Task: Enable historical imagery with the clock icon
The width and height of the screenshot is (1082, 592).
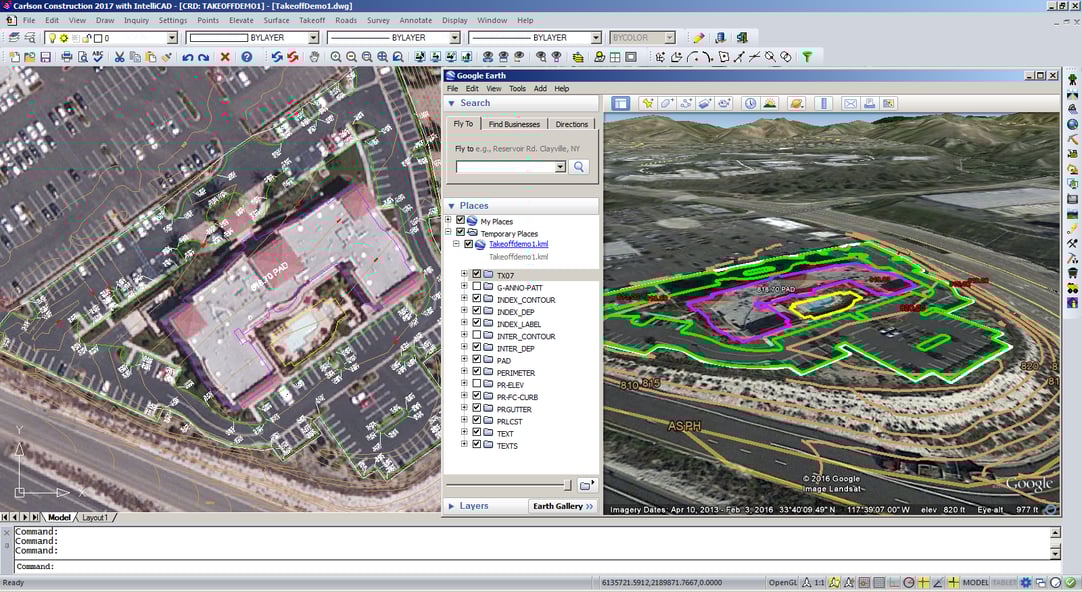Action: pyautogui.click(x=749, y=103)
